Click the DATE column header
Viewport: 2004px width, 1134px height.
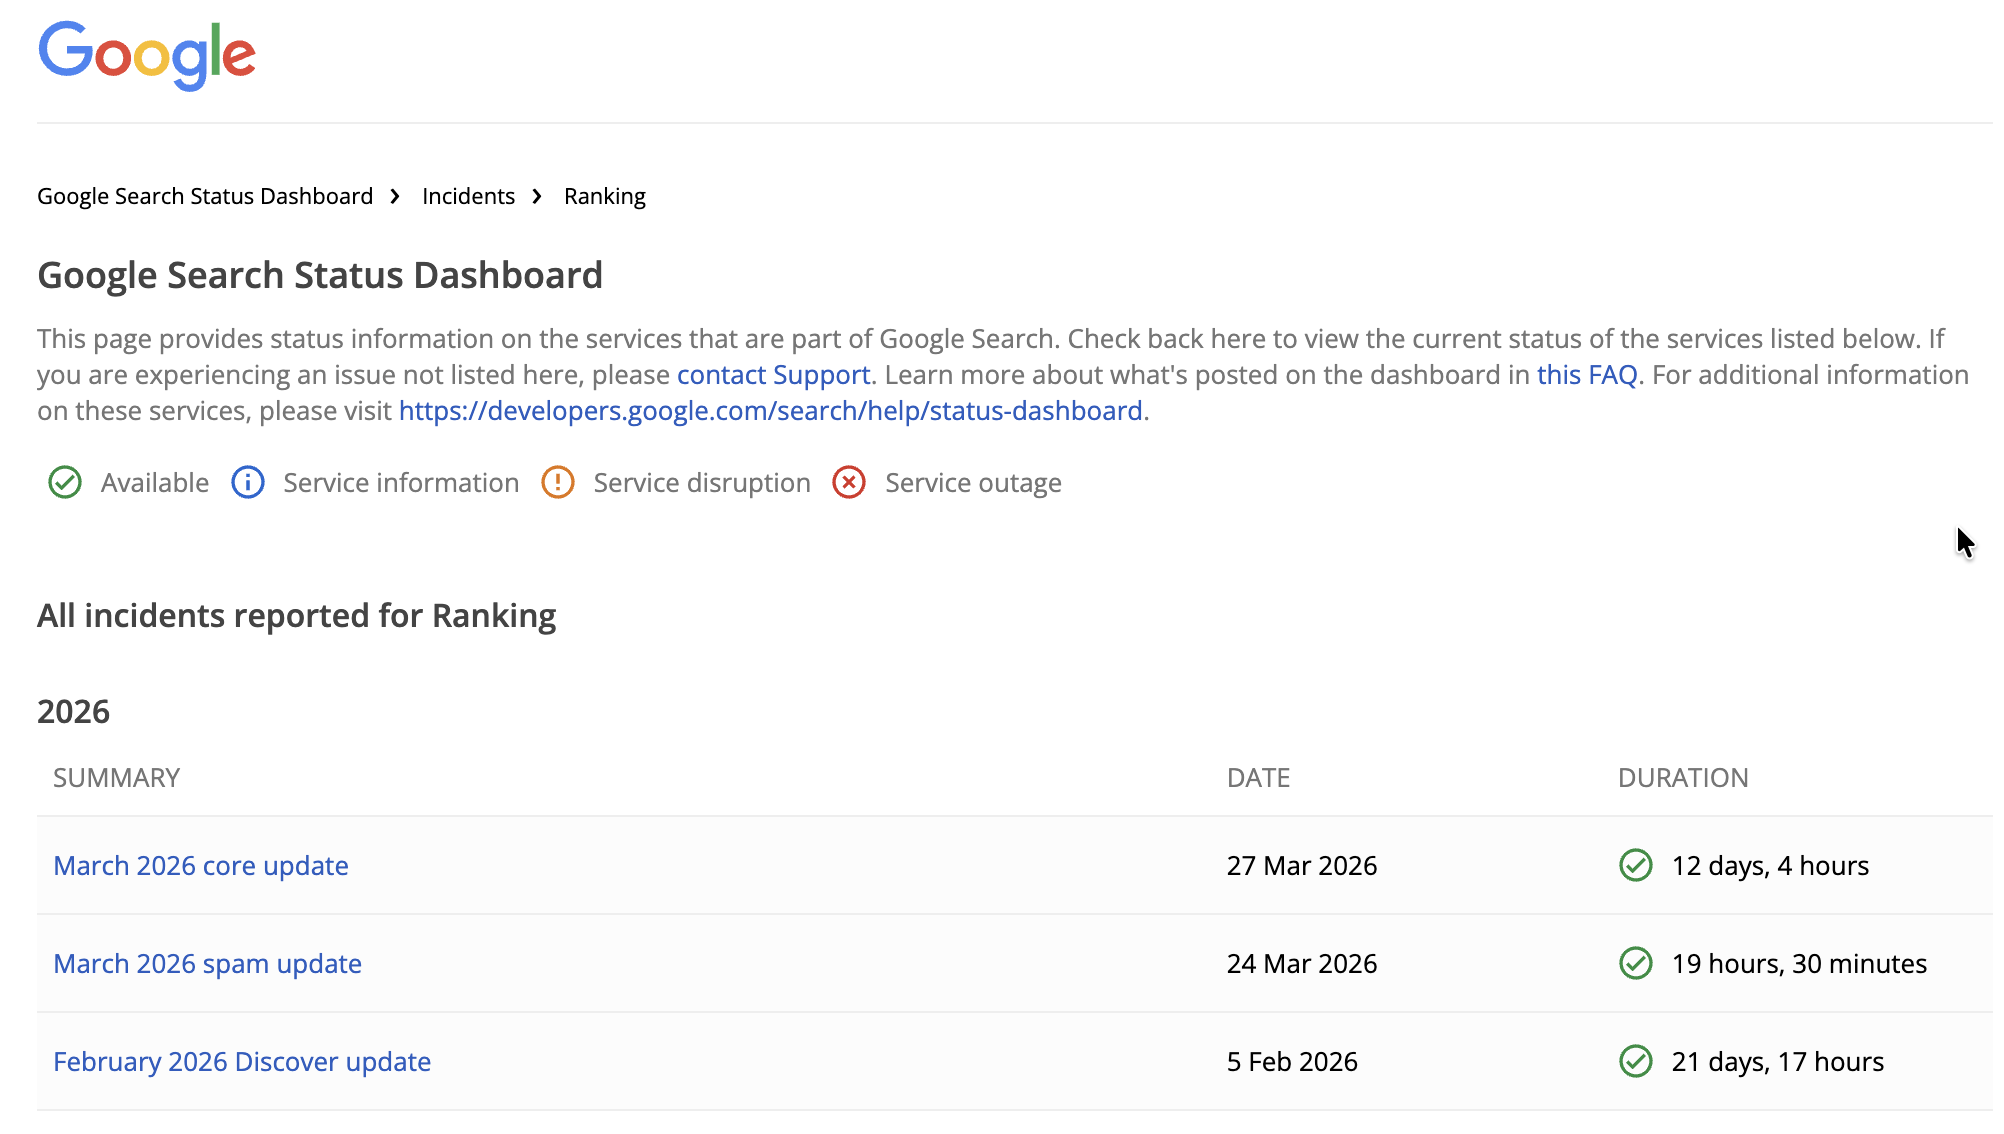click(1258, 778)
